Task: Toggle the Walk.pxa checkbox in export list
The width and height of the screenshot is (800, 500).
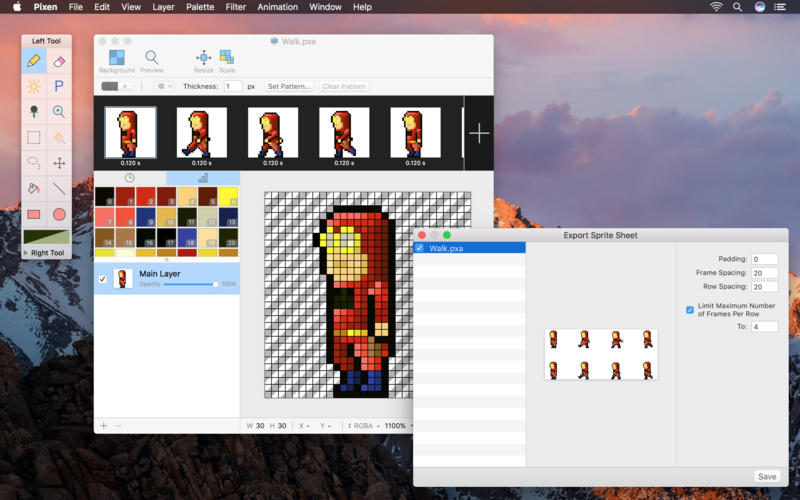Action: point(420,248)
